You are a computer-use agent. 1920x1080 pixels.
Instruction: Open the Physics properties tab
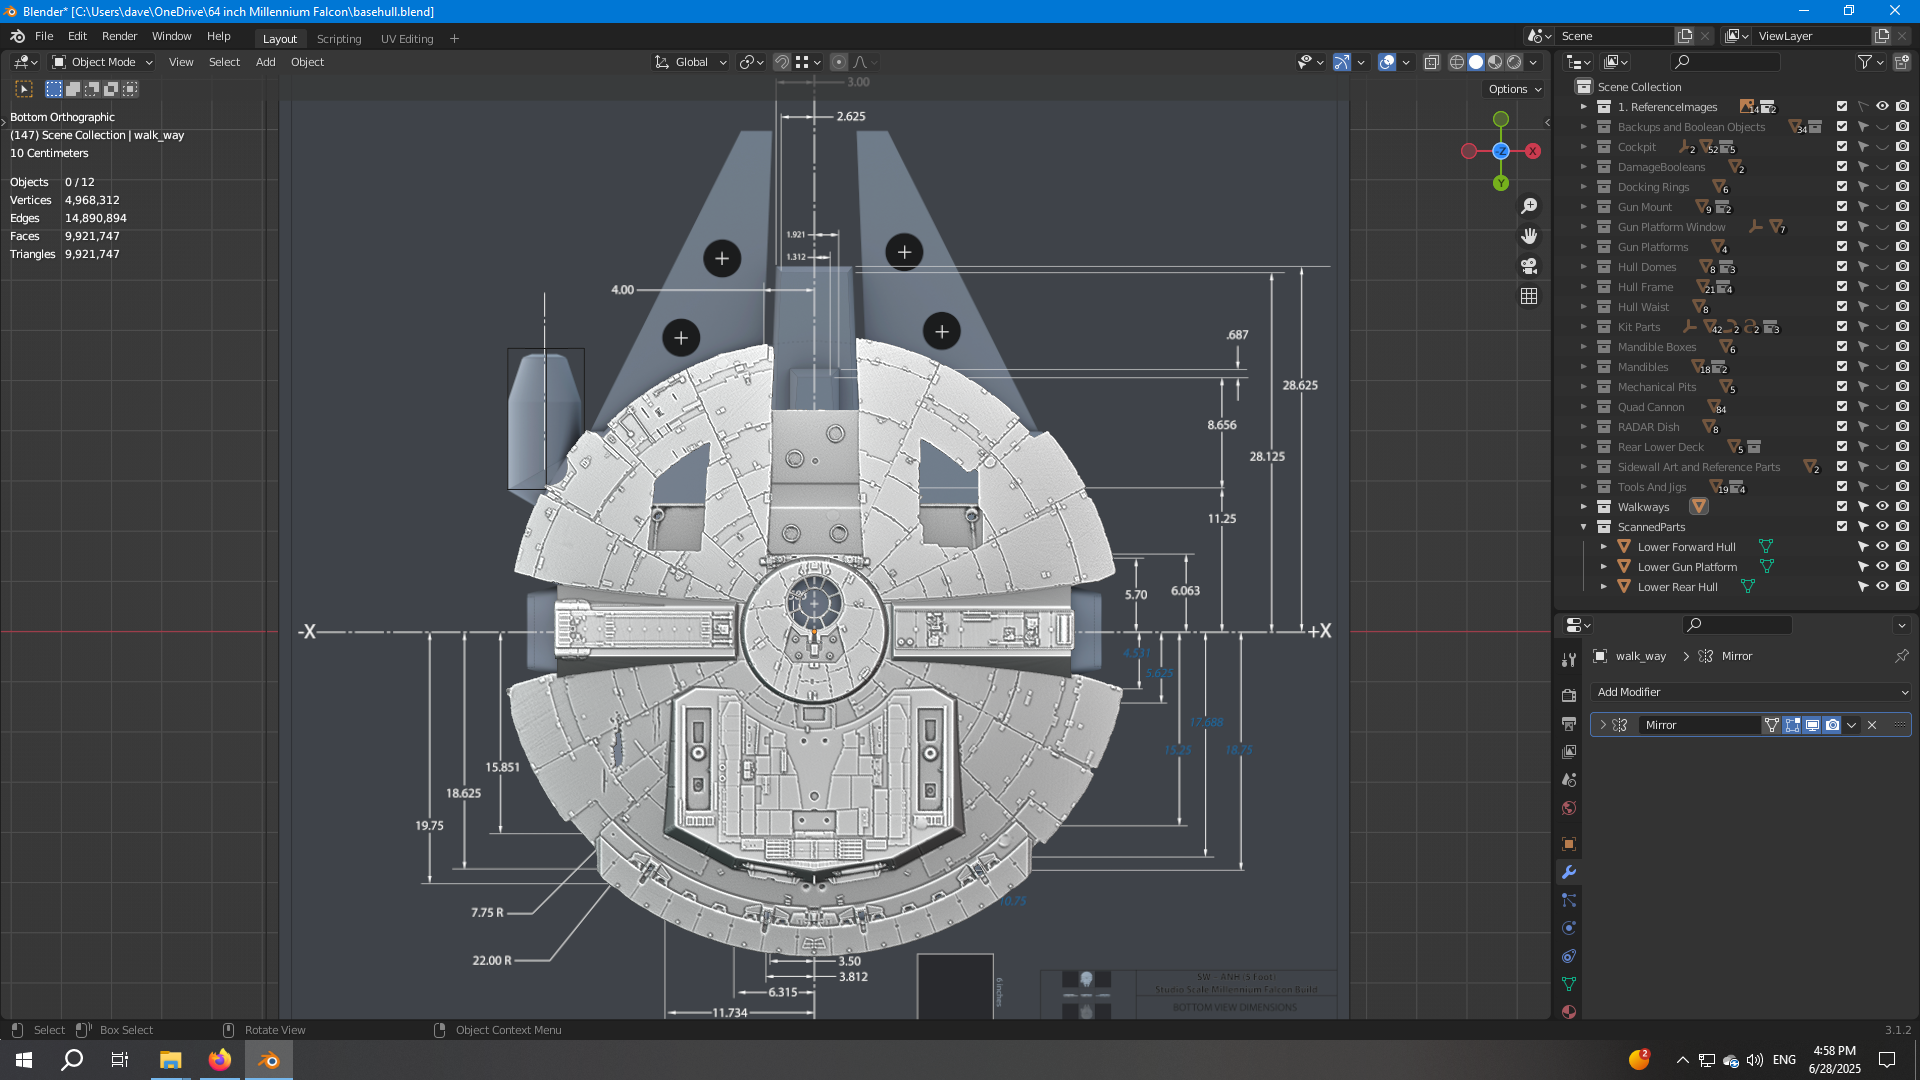tap(1569, 928)
